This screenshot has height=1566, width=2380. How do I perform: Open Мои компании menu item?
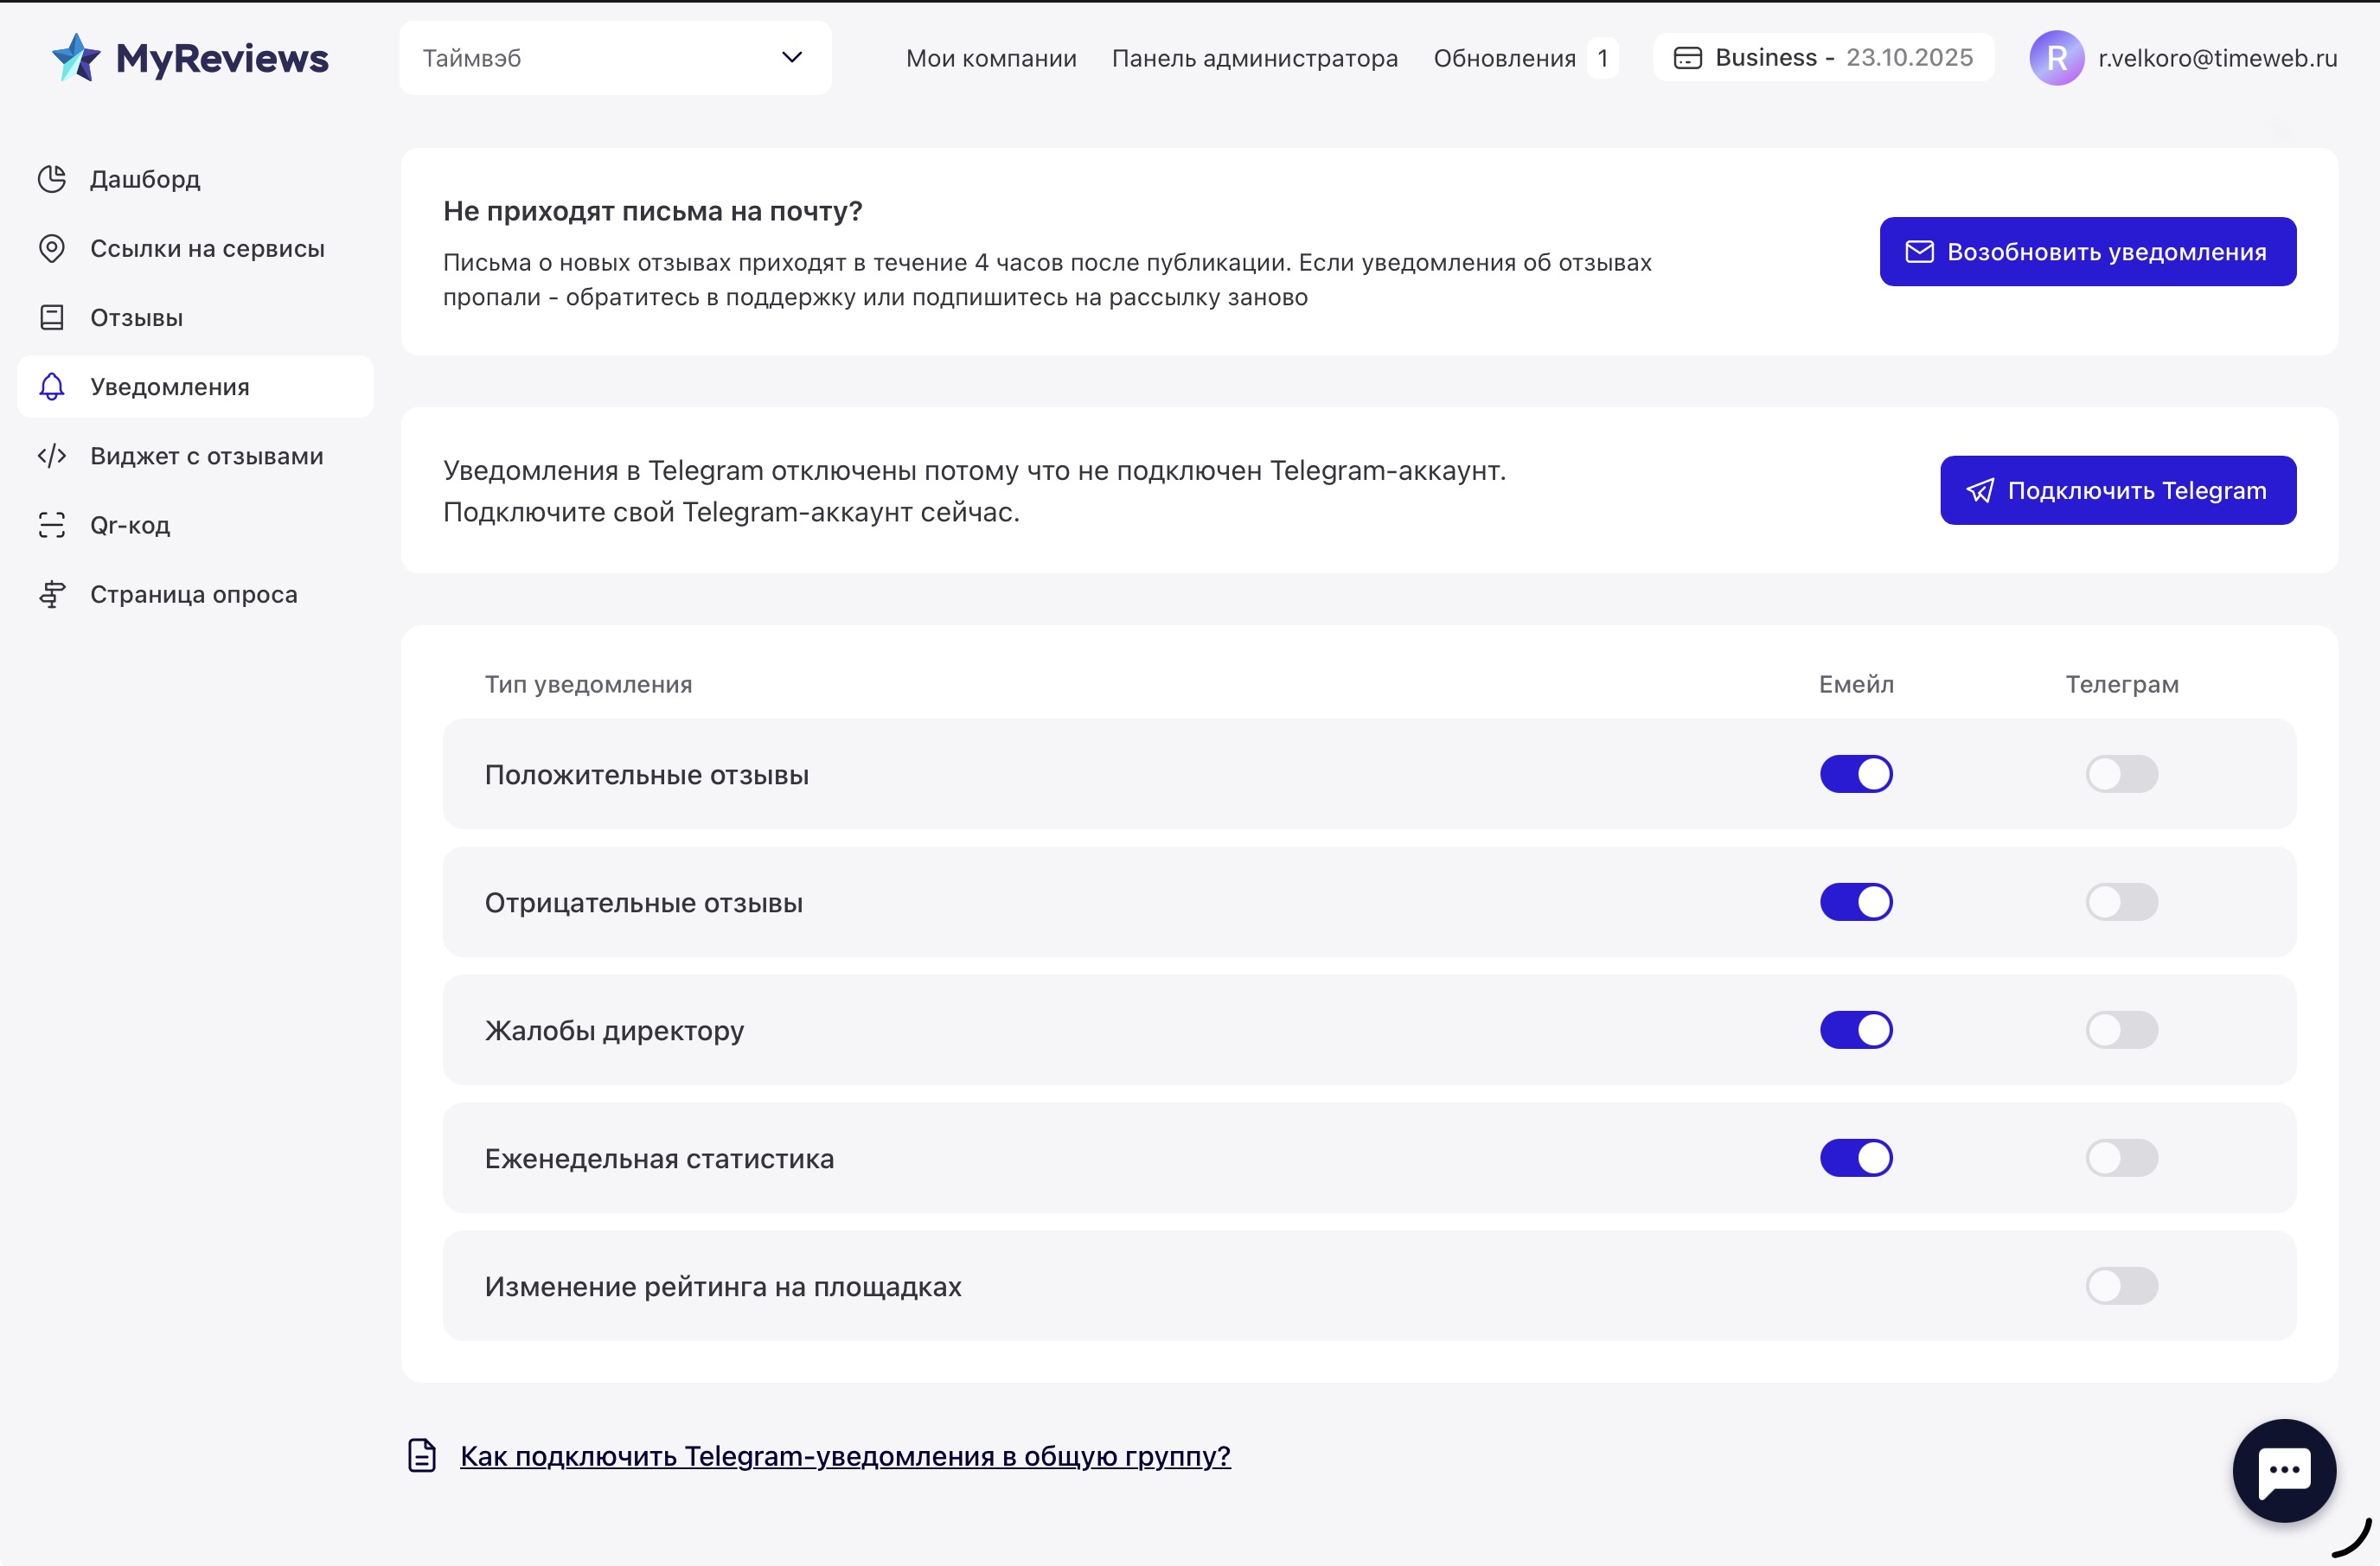point(990,58)
